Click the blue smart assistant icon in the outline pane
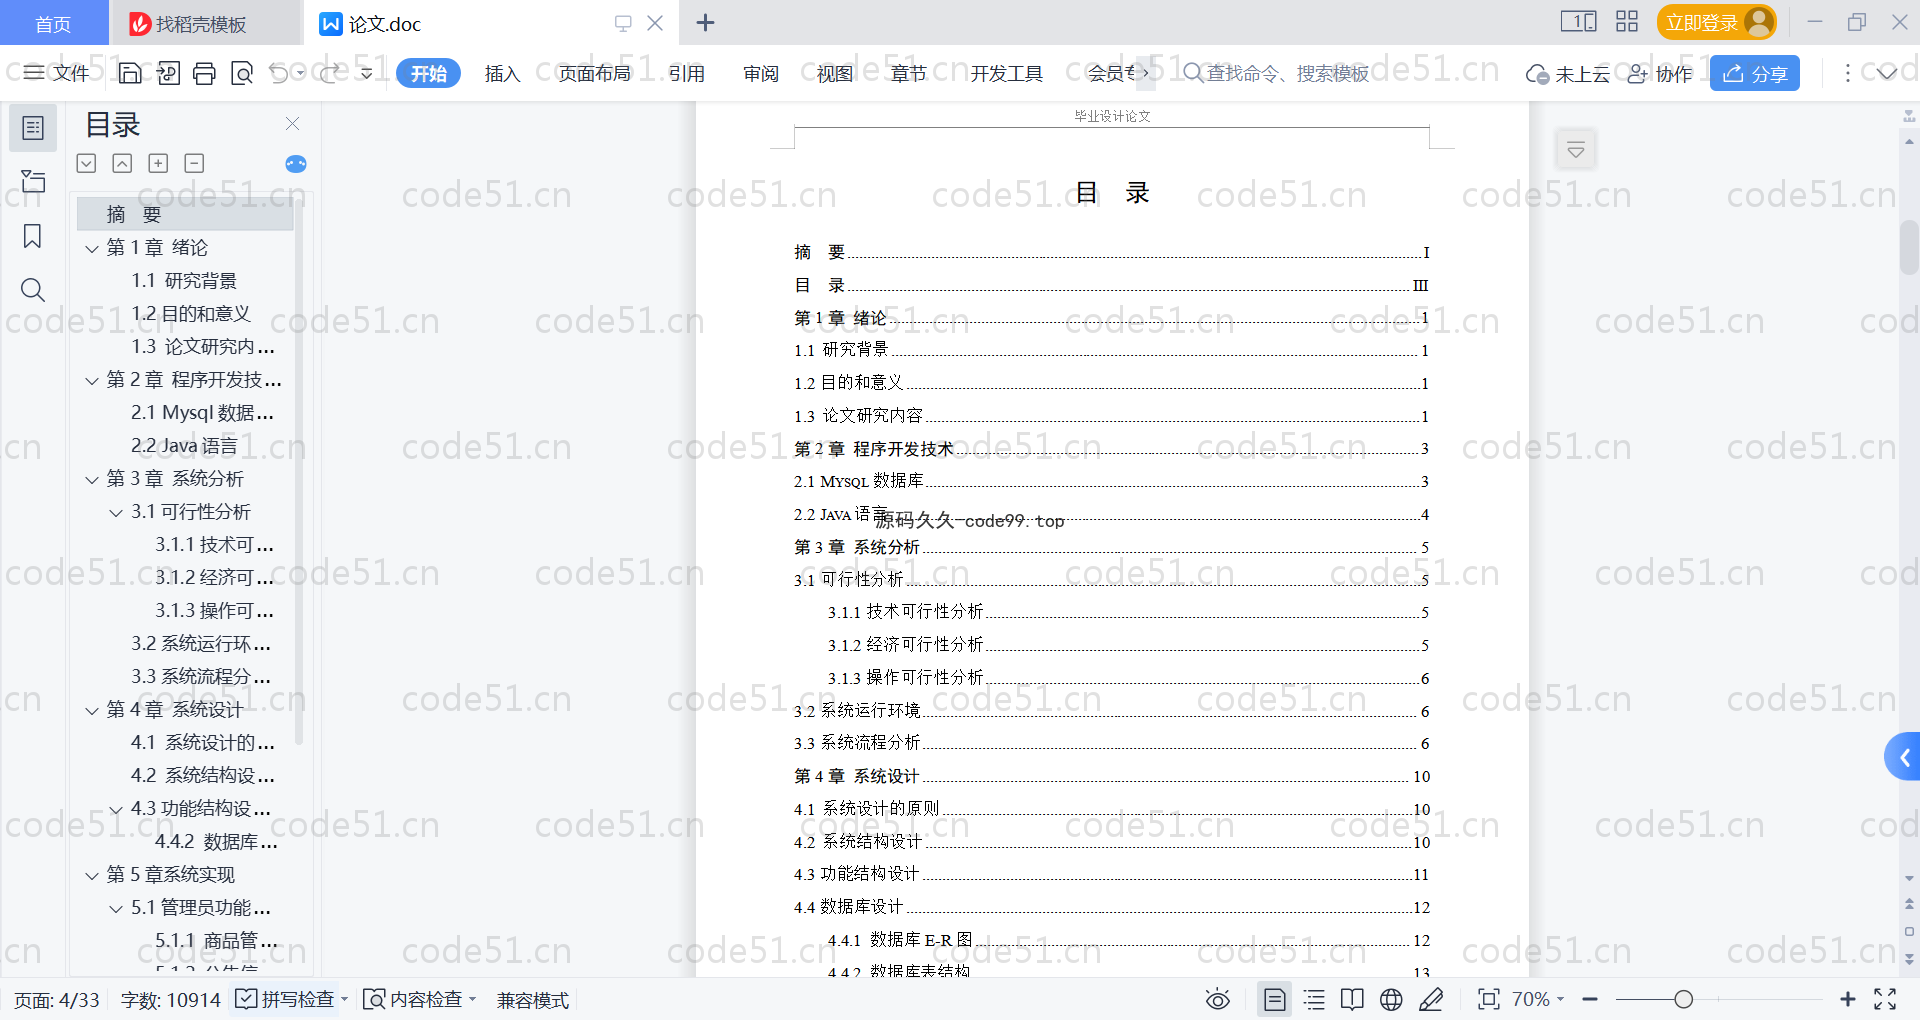 [x=296, y=164]
